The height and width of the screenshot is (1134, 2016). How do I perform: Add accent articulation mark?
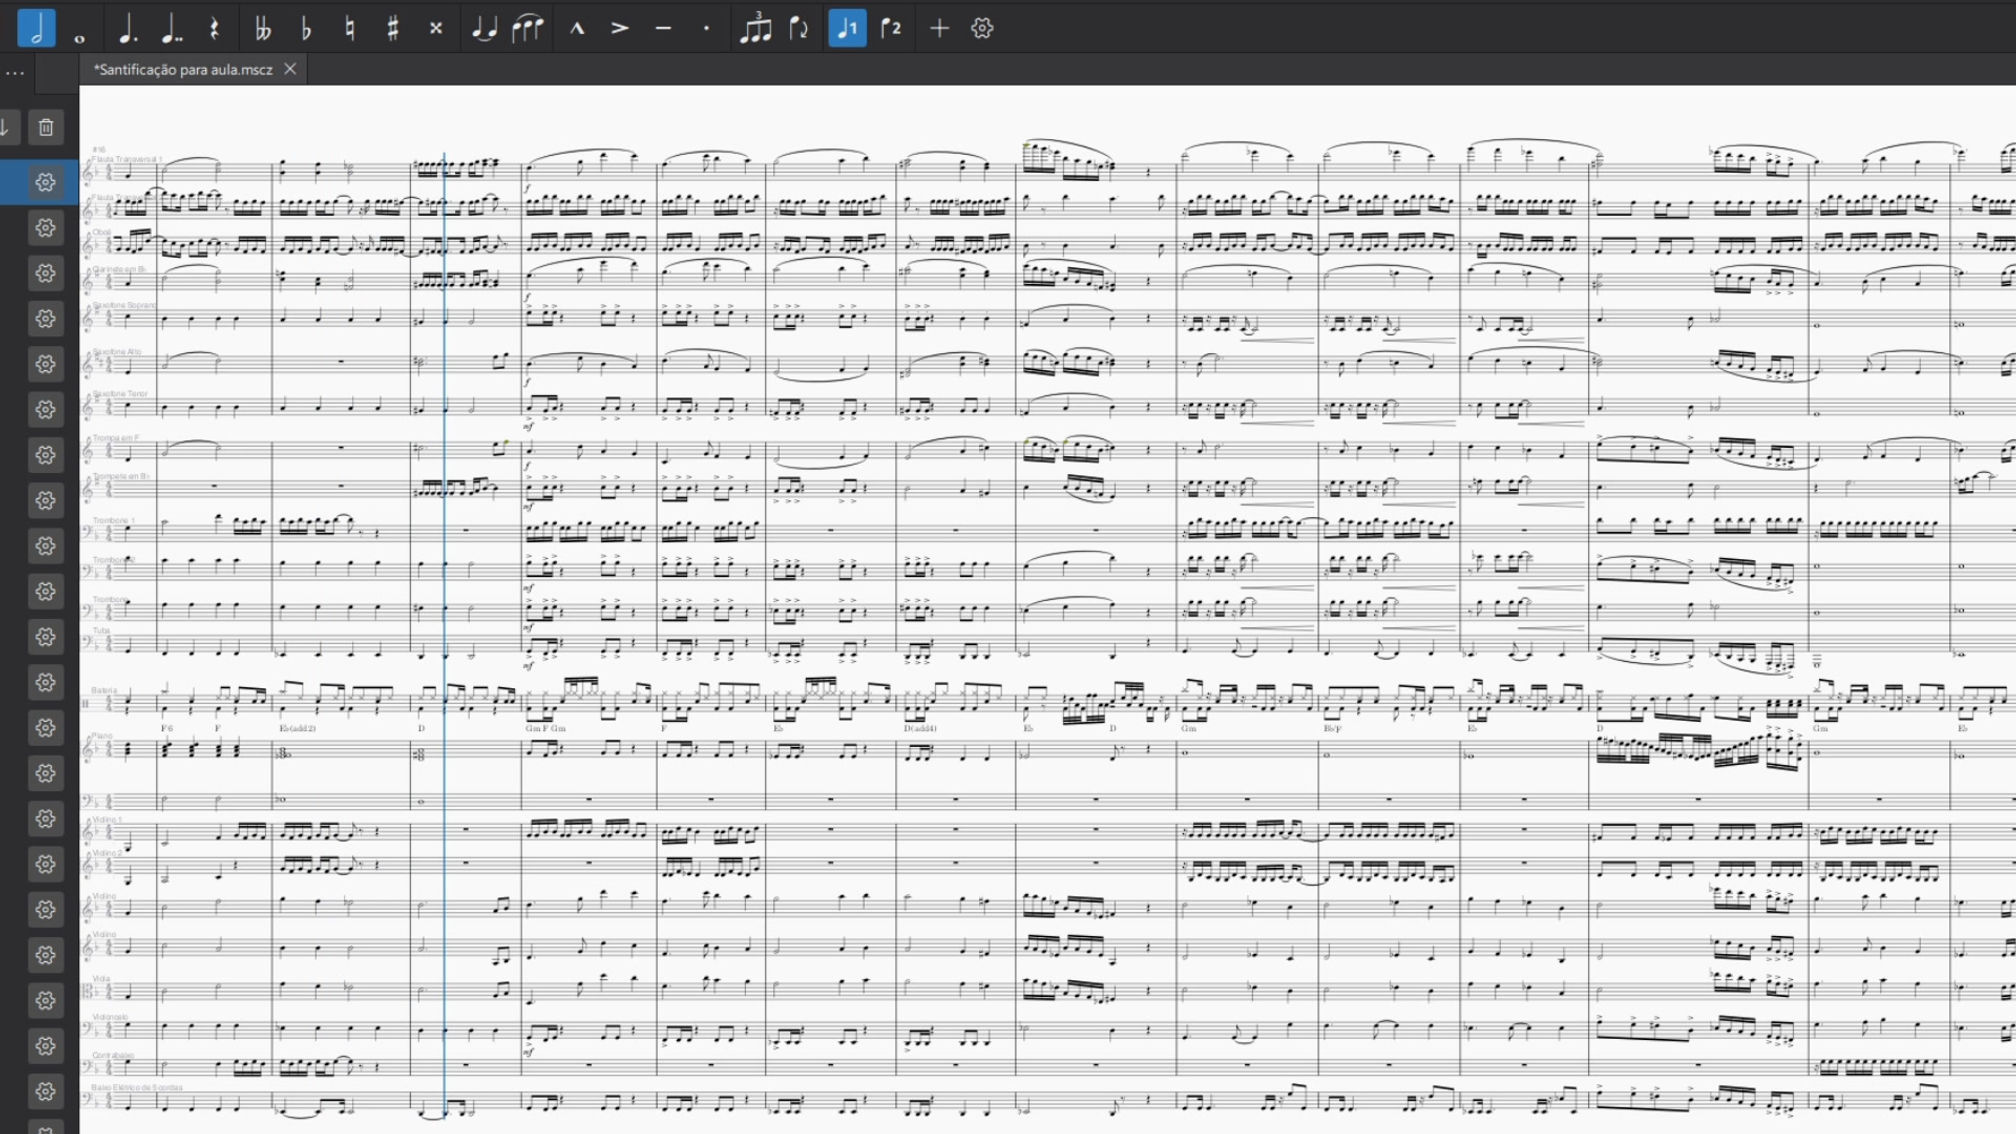tap(620, 29)
